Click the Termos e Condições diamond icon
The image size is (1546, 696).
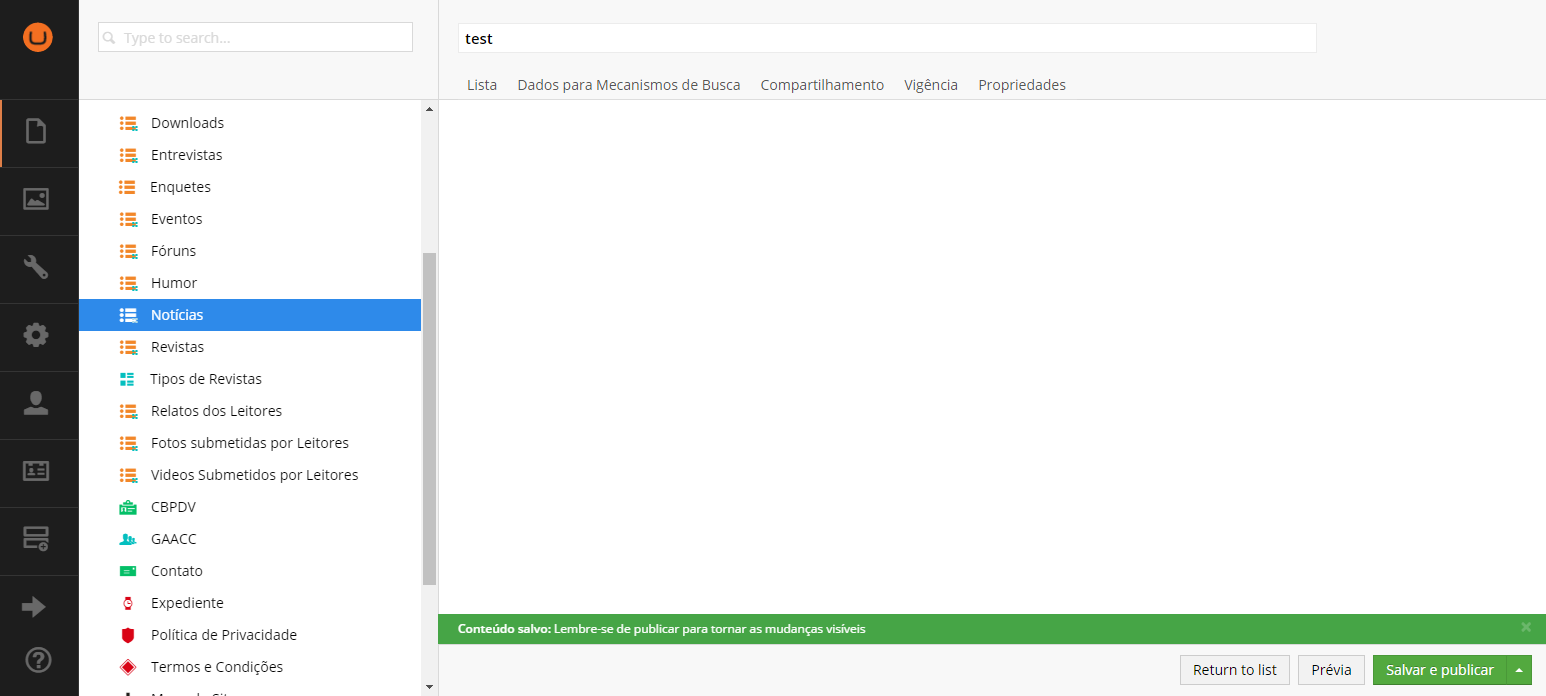(x=127, y=667)
